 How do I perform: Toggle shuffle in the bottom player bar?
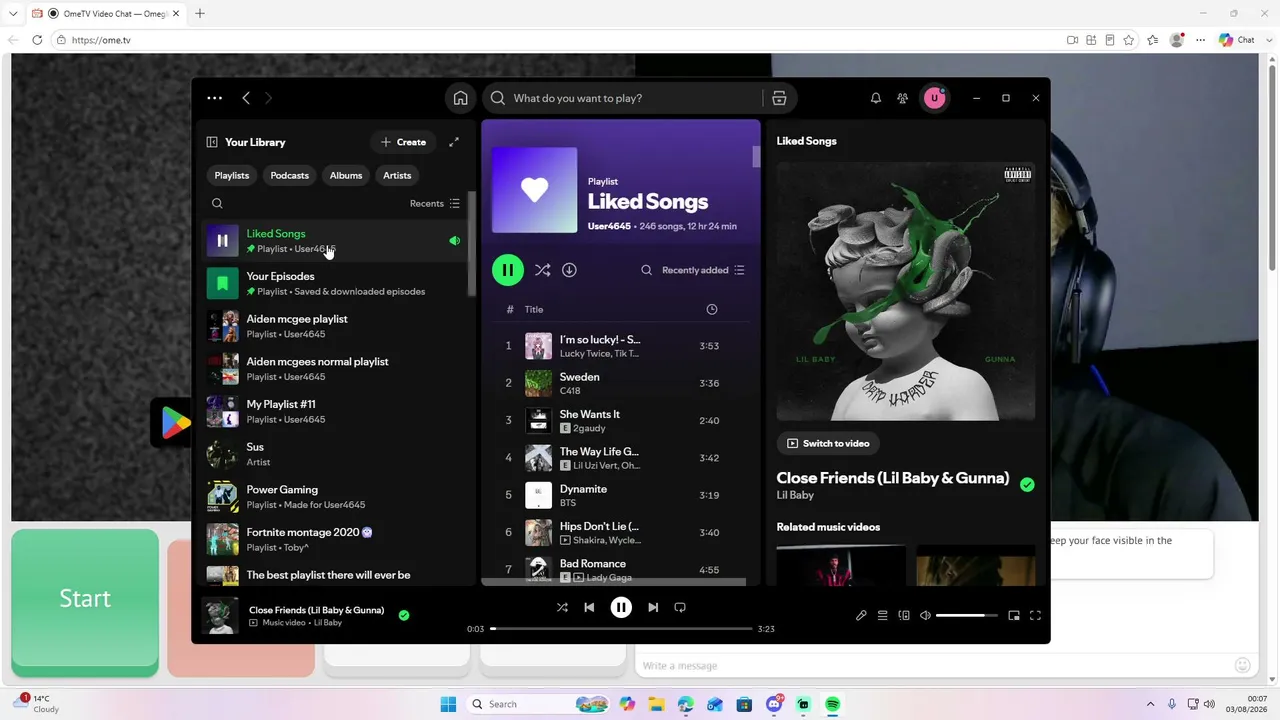tap(562, 607)
